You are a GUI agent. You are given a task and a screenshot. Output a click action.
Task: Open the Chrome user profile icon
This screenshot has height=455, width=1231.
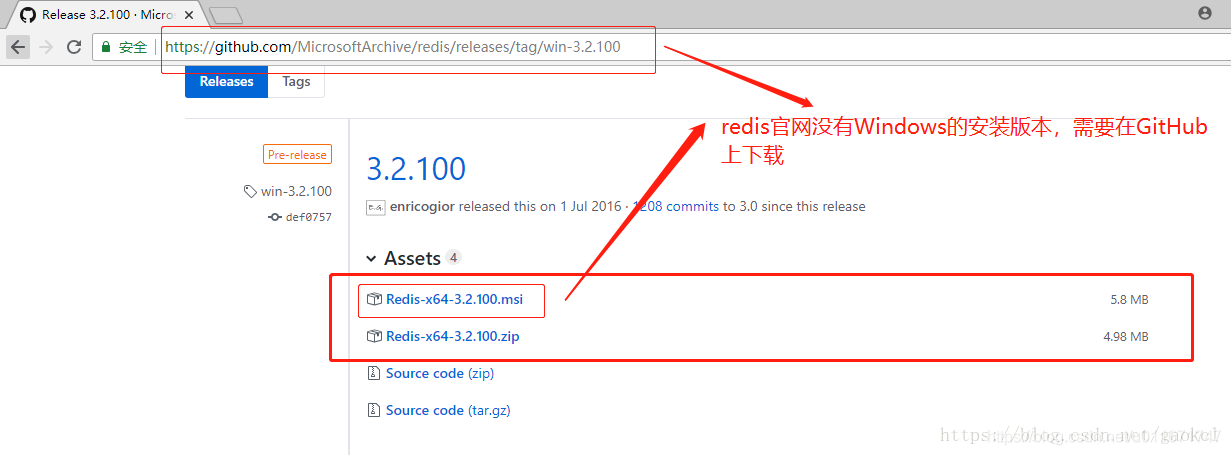(x=1204, y=13)
